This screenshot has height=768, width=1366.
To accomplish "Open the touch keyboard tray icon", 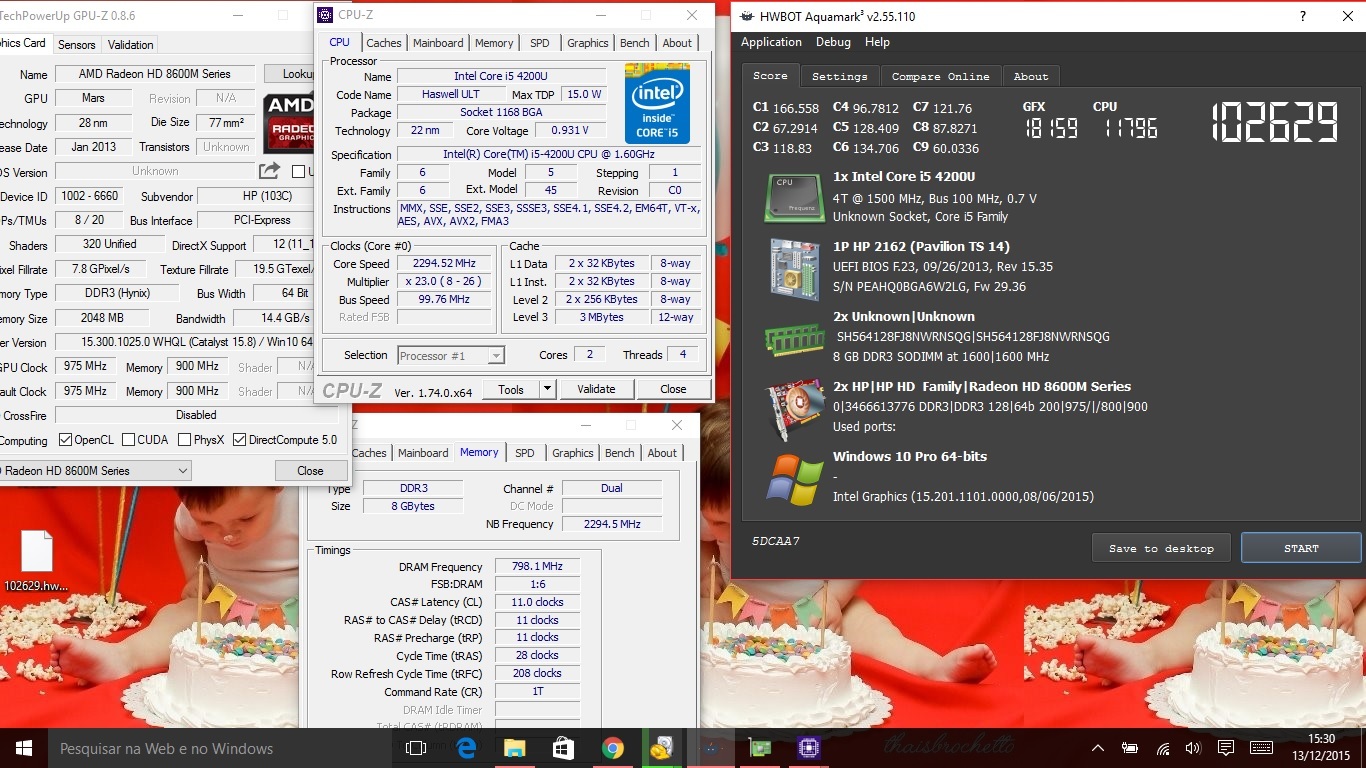I will 1261,748.
